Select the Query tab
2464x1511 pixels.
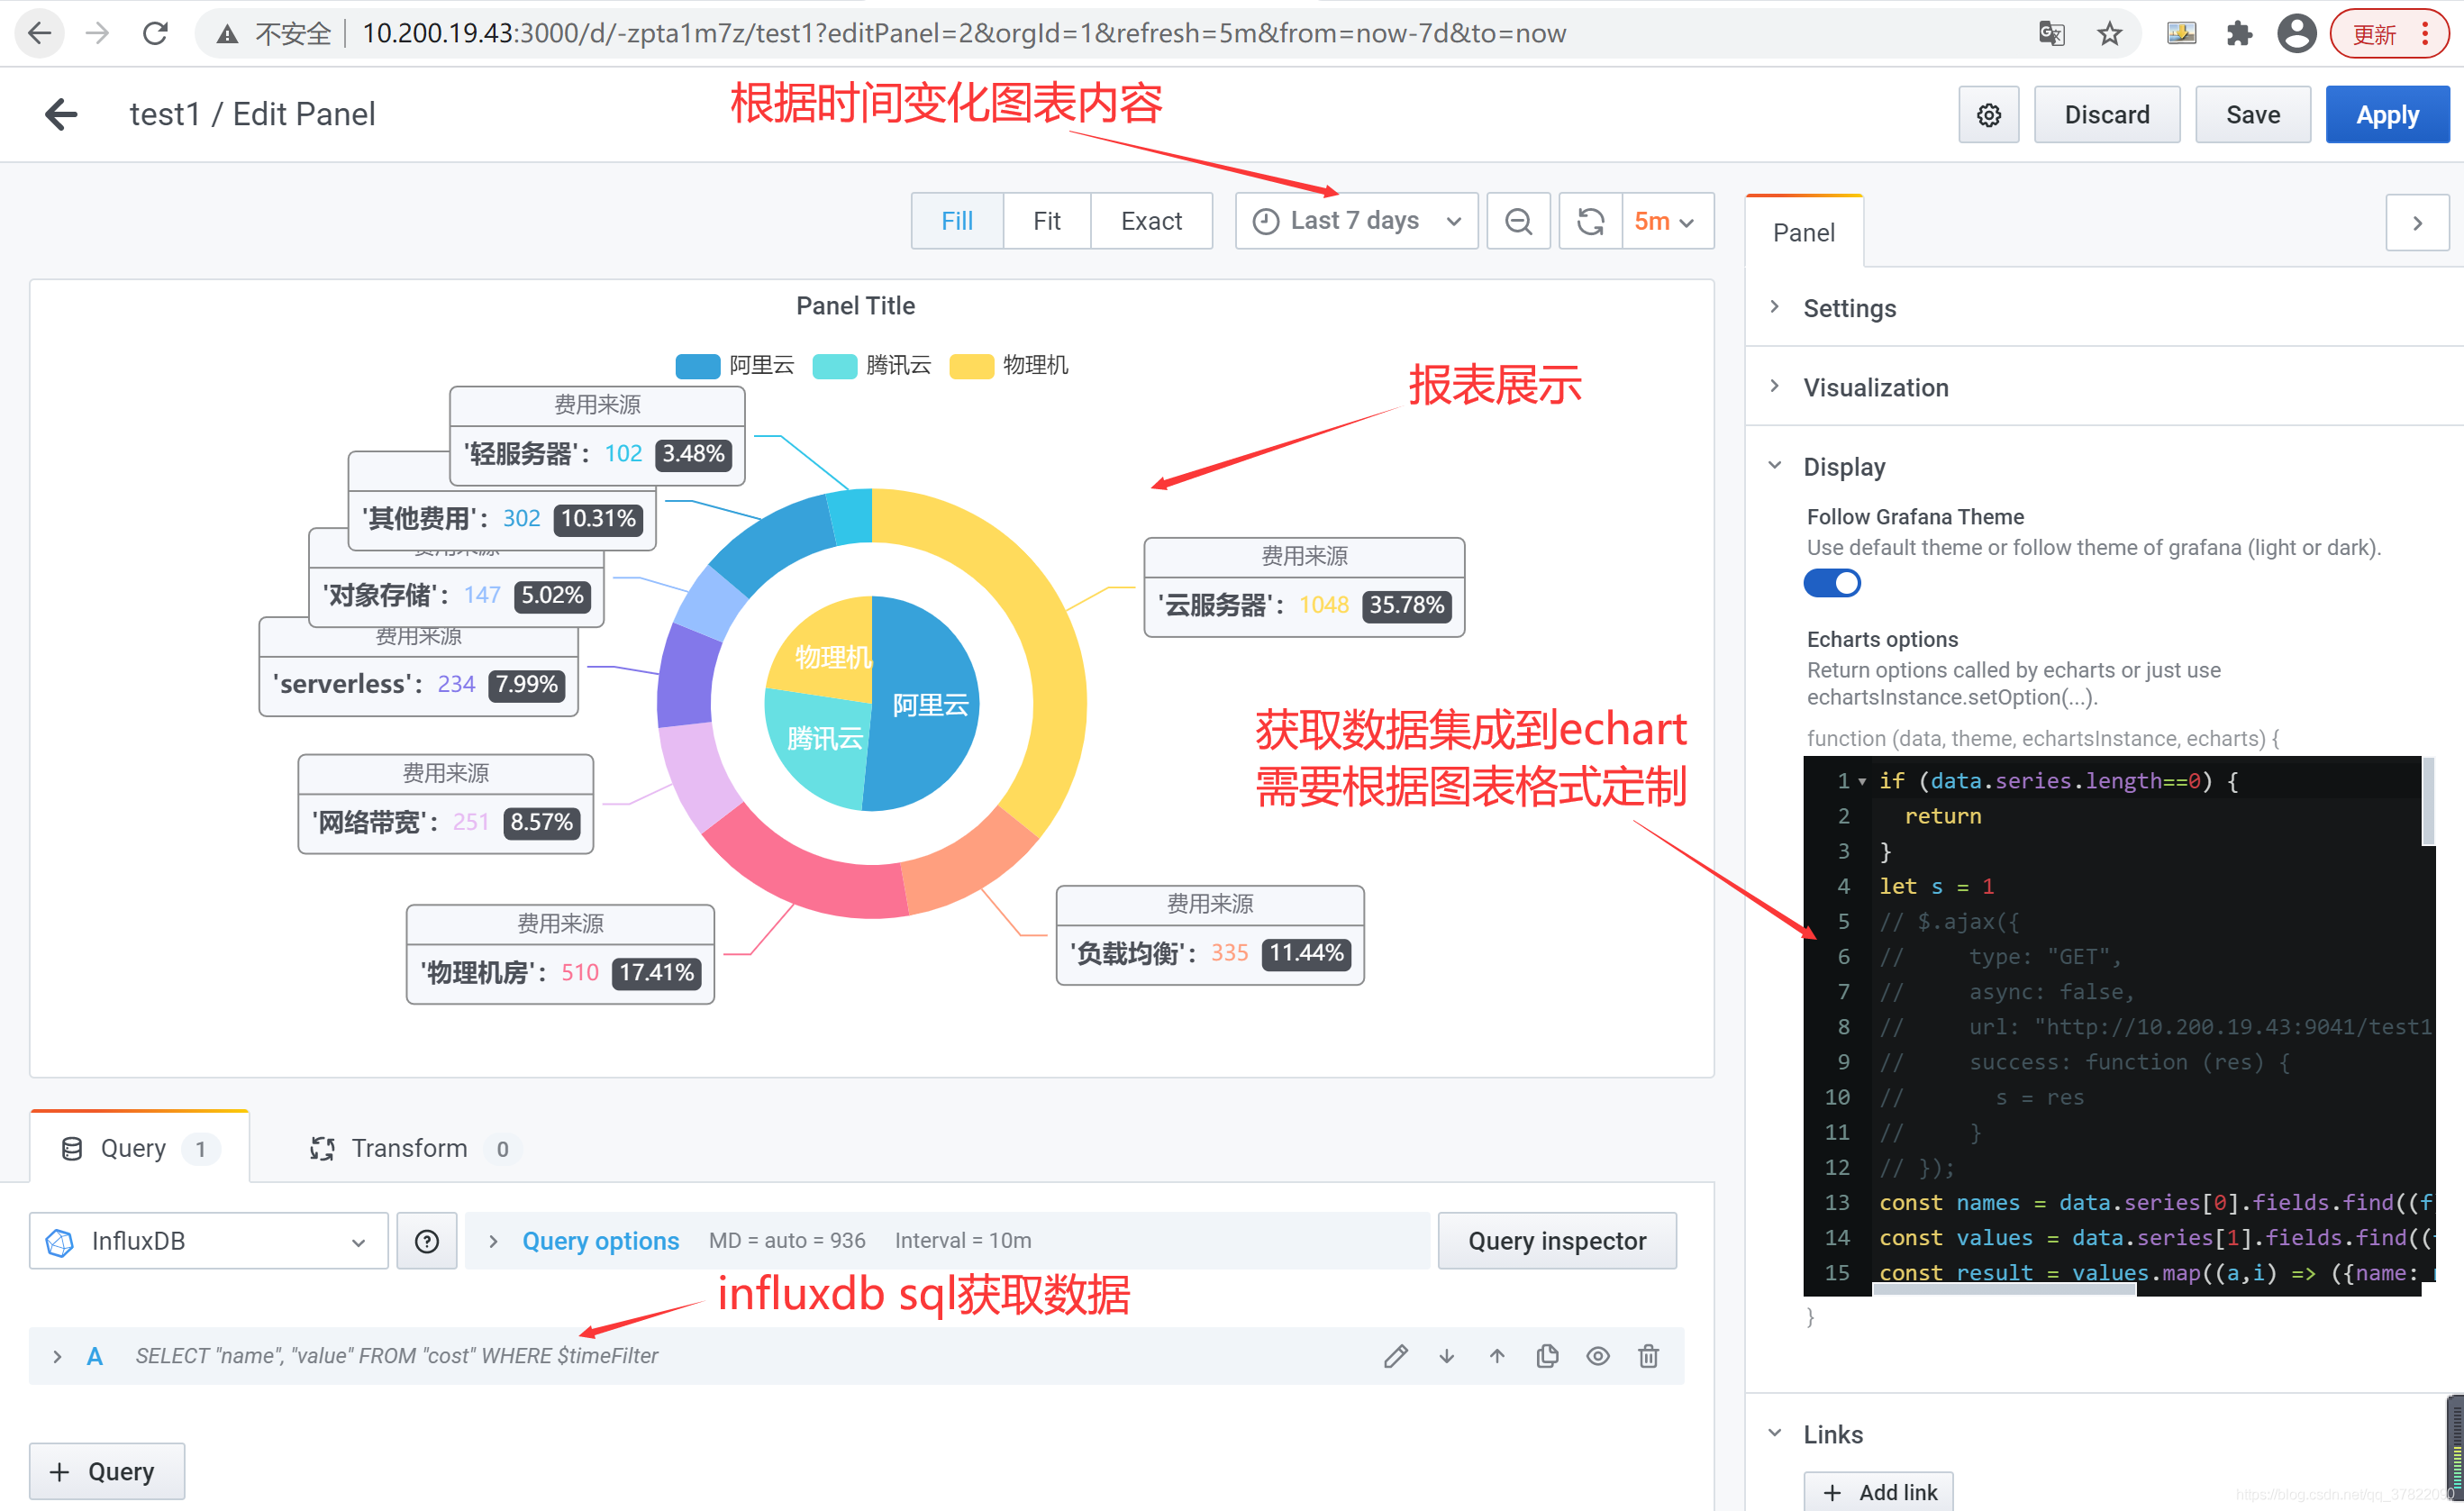(139, 1148)
